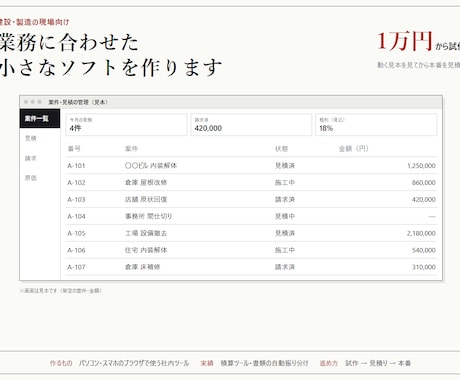The width and height of the screenshot is (460, 380).
Task: Click the 番号 column header
Action: (74, 149)
